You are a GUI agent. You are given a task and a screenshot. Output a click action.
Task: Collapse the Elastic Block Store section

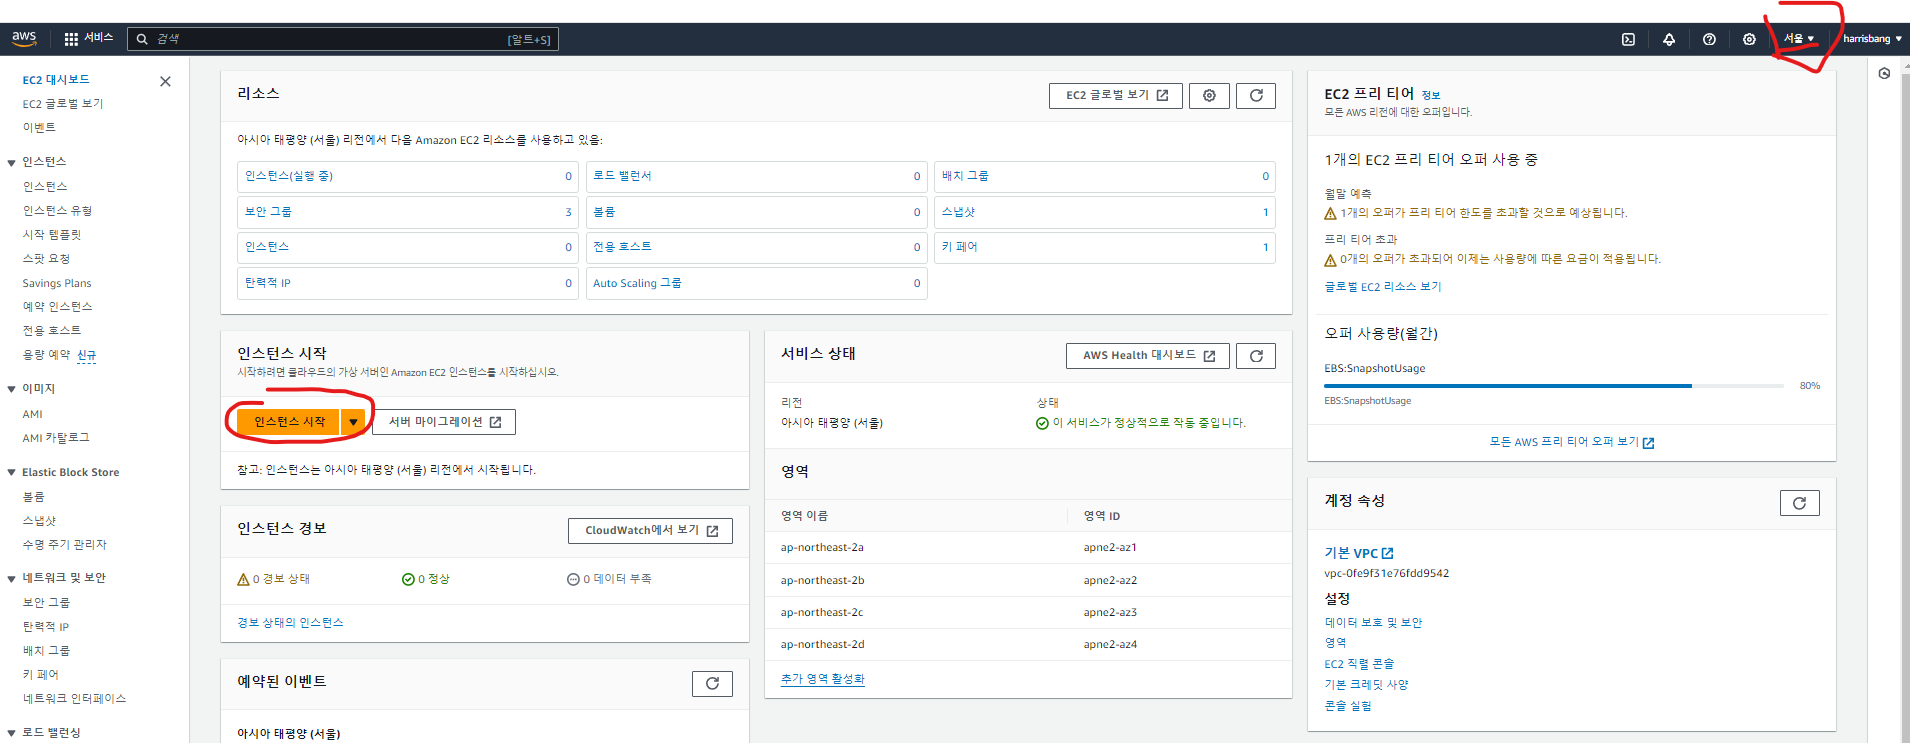point(11,472)
